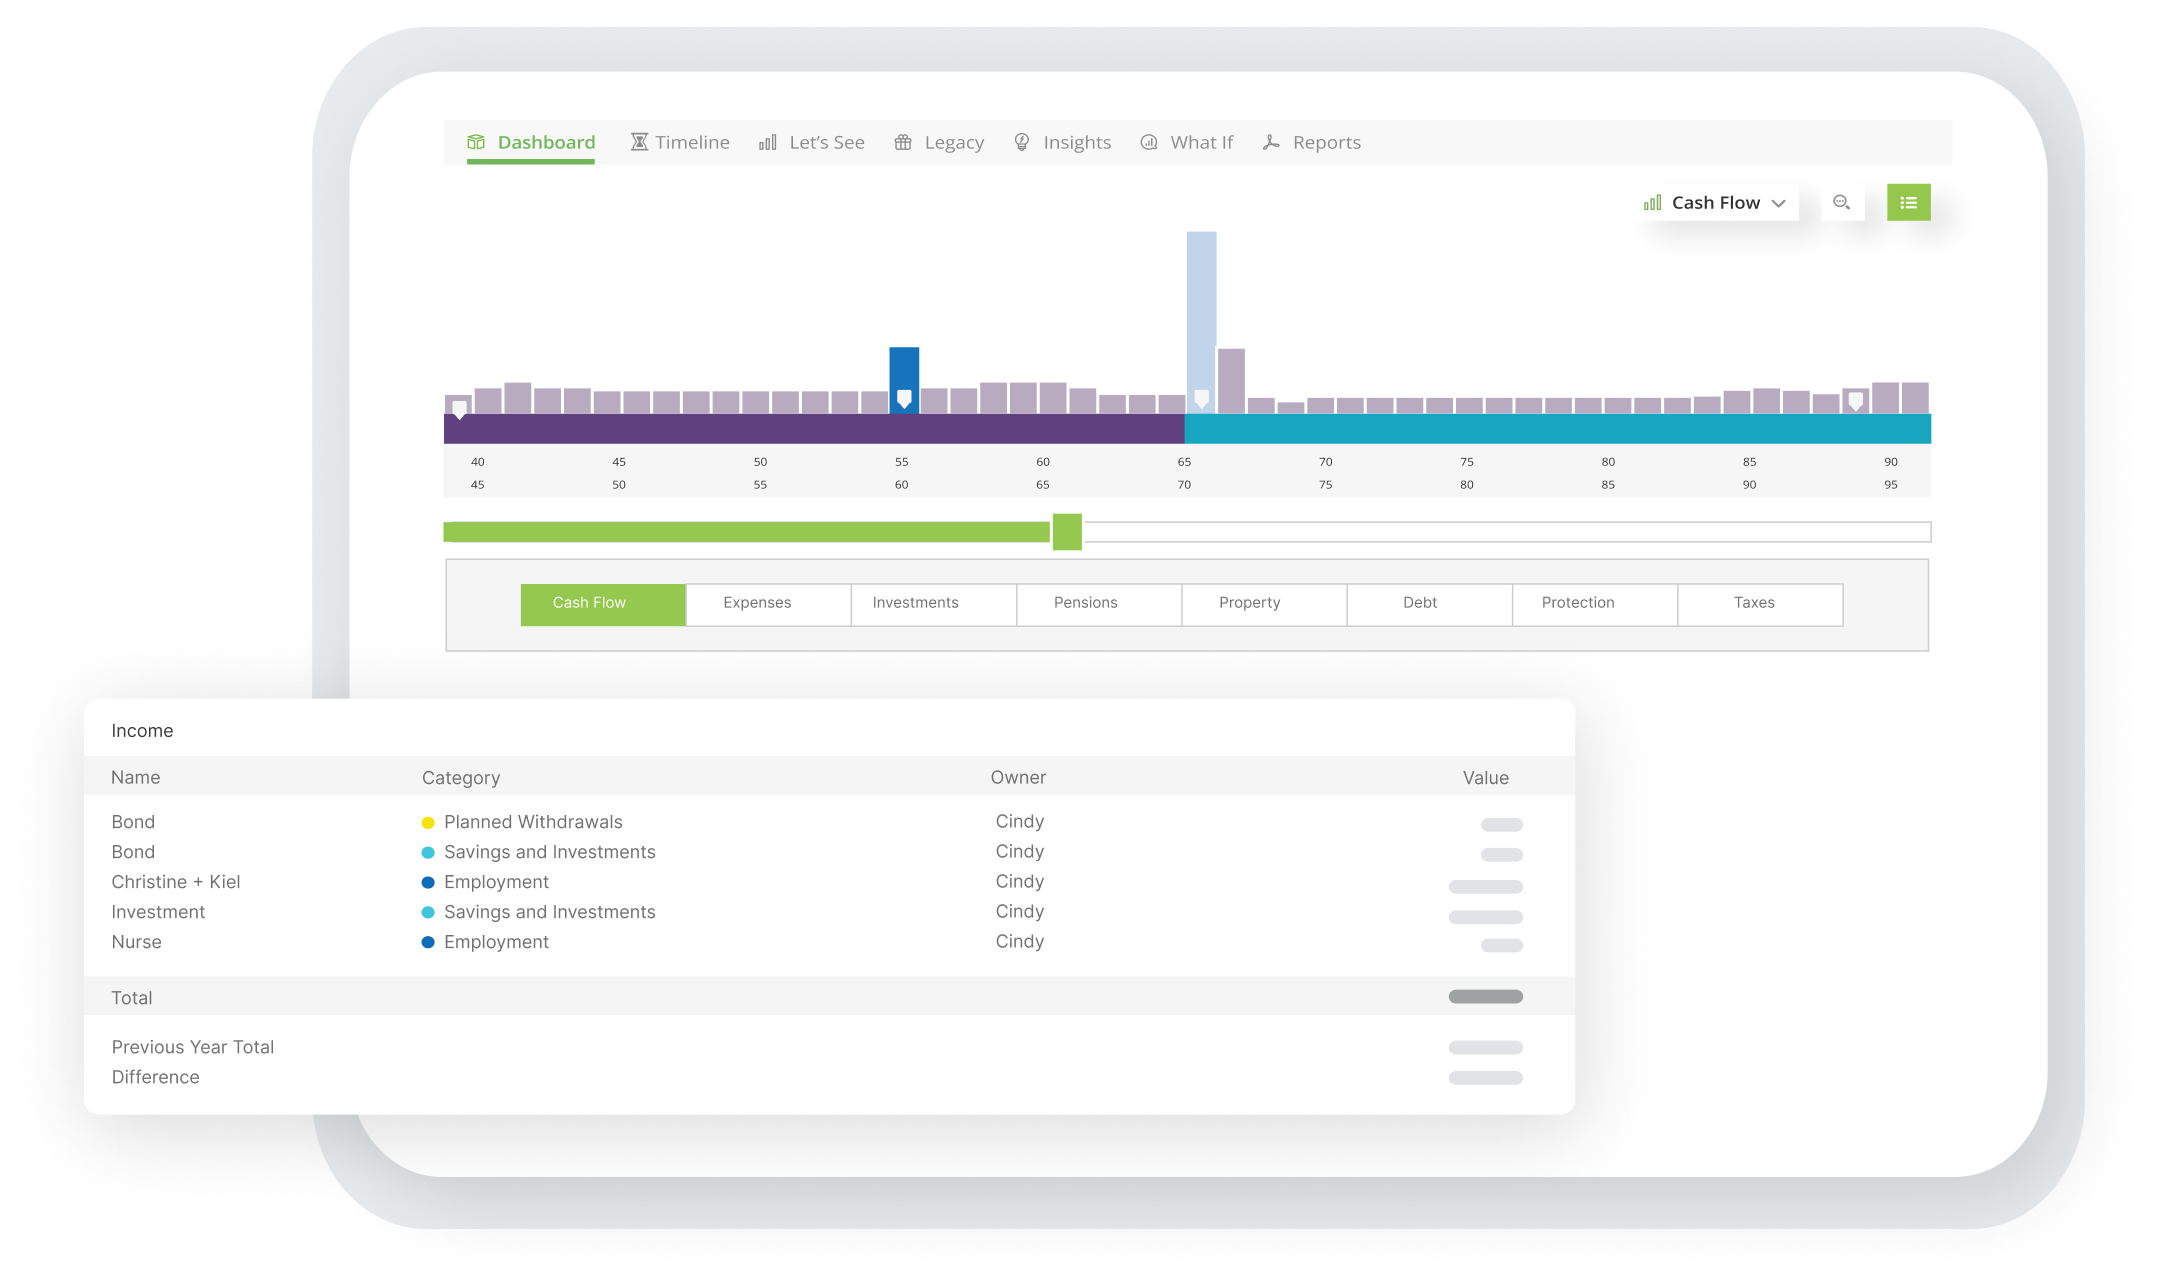Click the dark blue highlighted chart bar
The width and height of the screenshot is (2159, 1287).
pyautogui.click(x=904, y=372)
